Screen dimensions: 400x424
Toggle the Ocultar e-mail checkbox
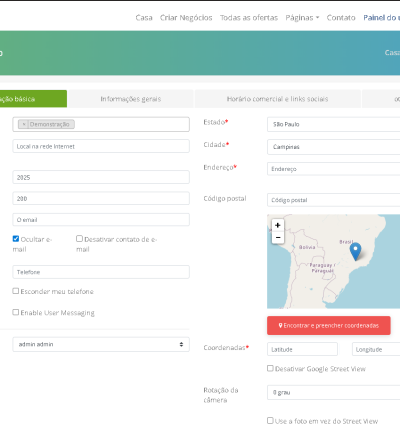16,239
